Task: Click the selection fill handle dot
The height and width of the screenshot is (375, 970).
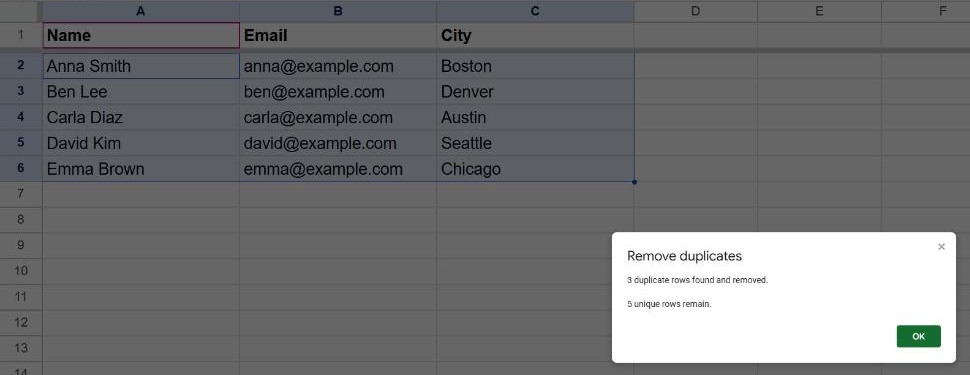Action: (x=634, y=182)
